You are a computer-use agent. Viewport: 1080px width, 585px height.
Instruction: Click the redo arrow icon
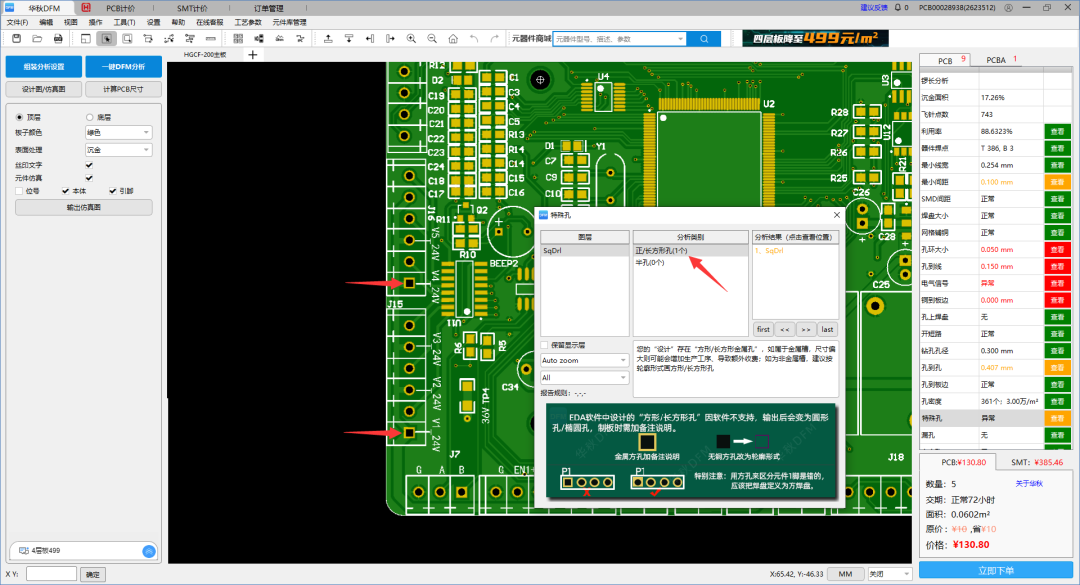[495, 39]
